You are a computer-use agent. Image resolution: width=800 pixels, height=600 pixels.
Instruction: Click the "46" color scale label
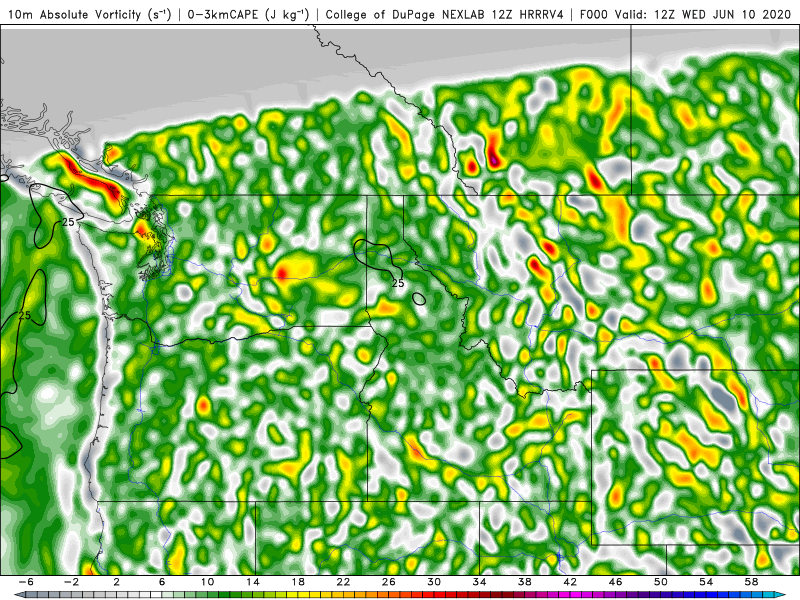click(x=615, y=582)
